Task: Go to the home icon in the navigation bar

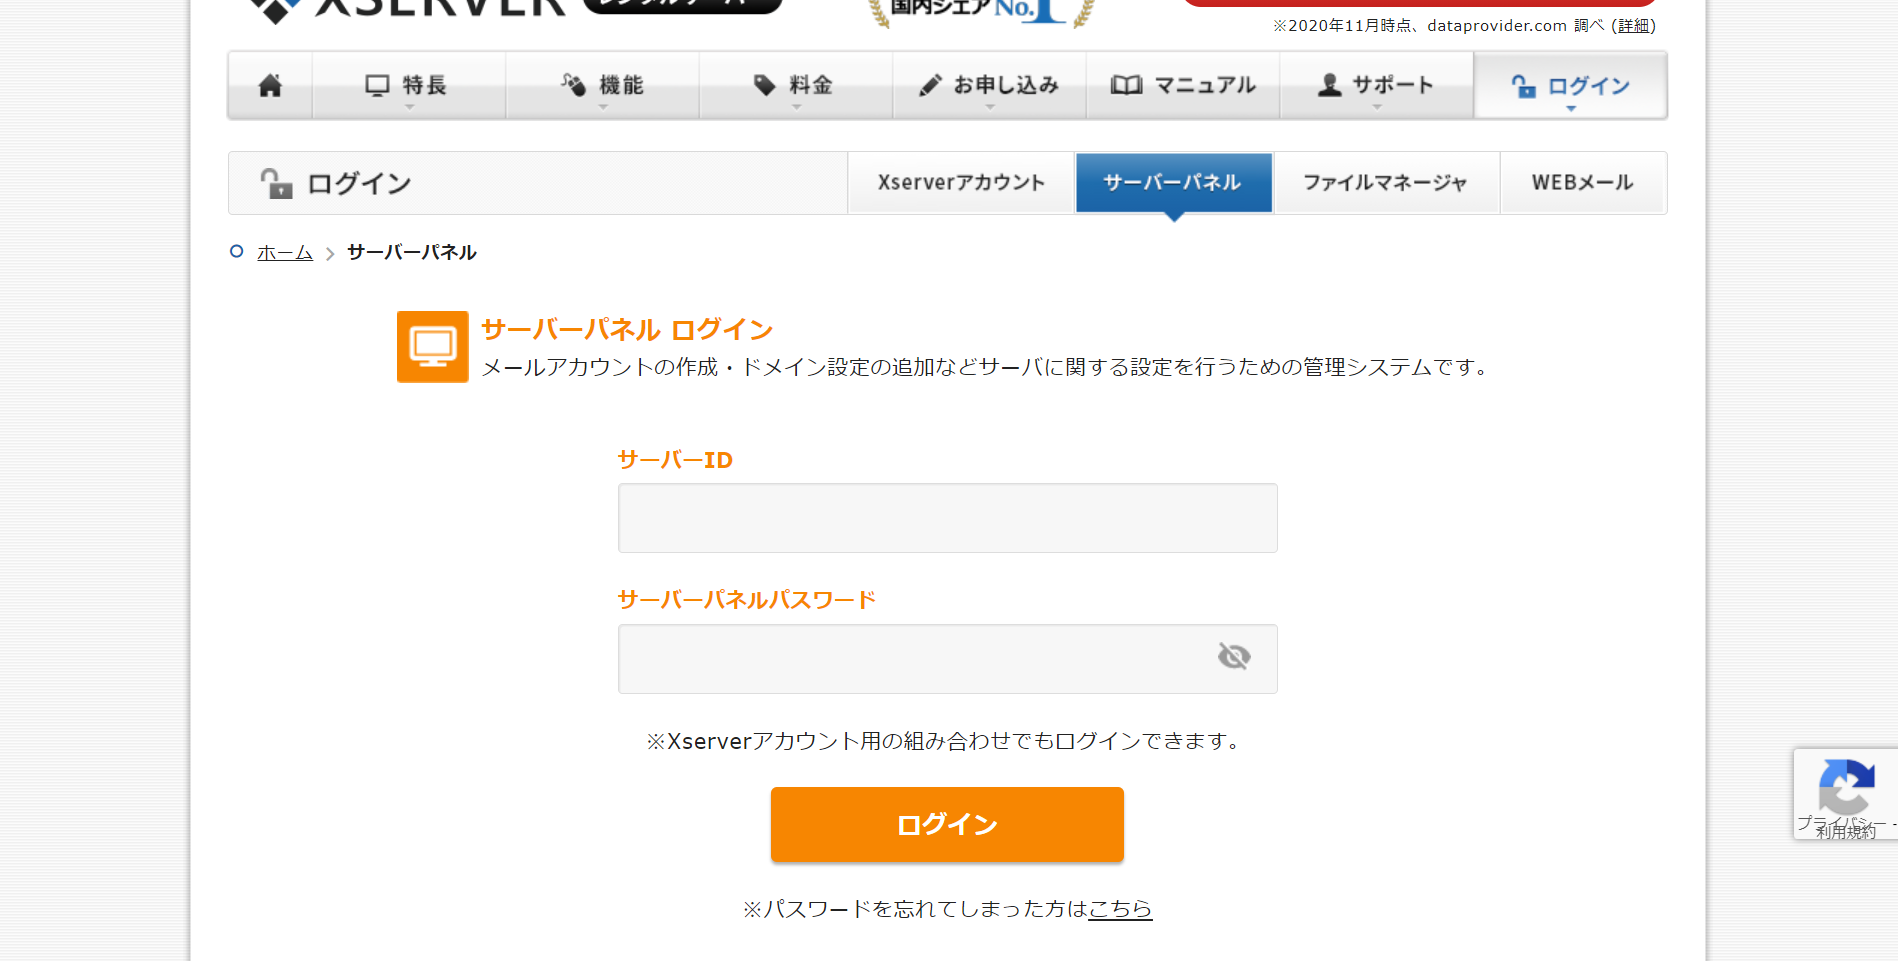Action: [270, 86]
